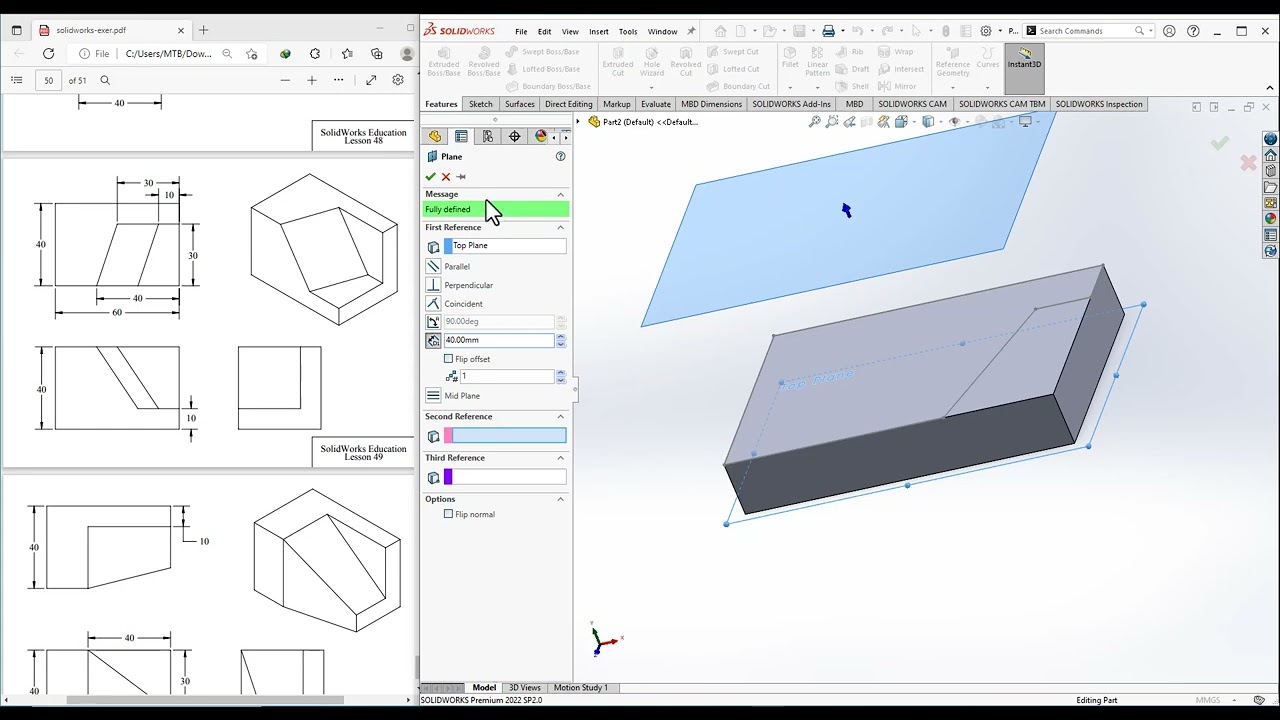
Task: Click the Print icon in SolidWorks
Action: 828,31
